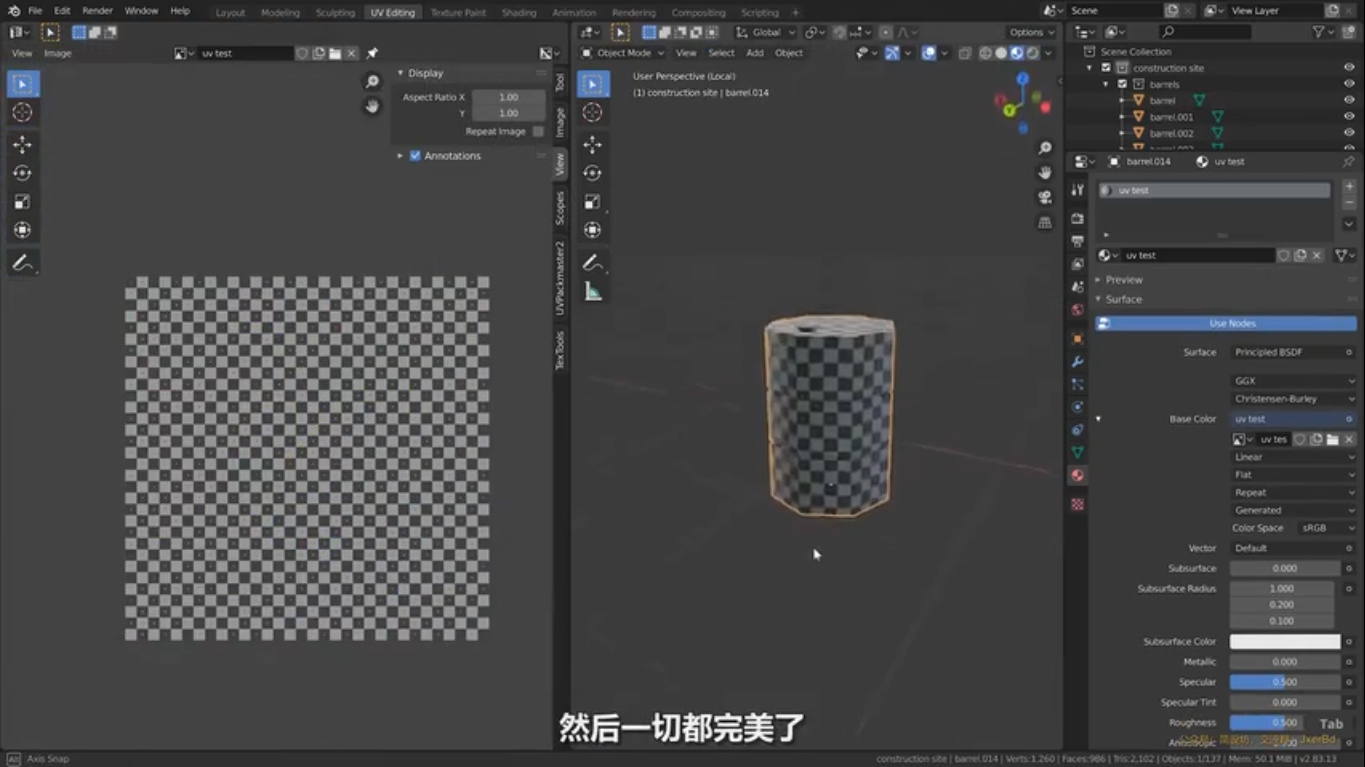This screenshot has height=767, width=1365.
Task: Toggle the camera view icon
Action: click(x=1045, y=197)
